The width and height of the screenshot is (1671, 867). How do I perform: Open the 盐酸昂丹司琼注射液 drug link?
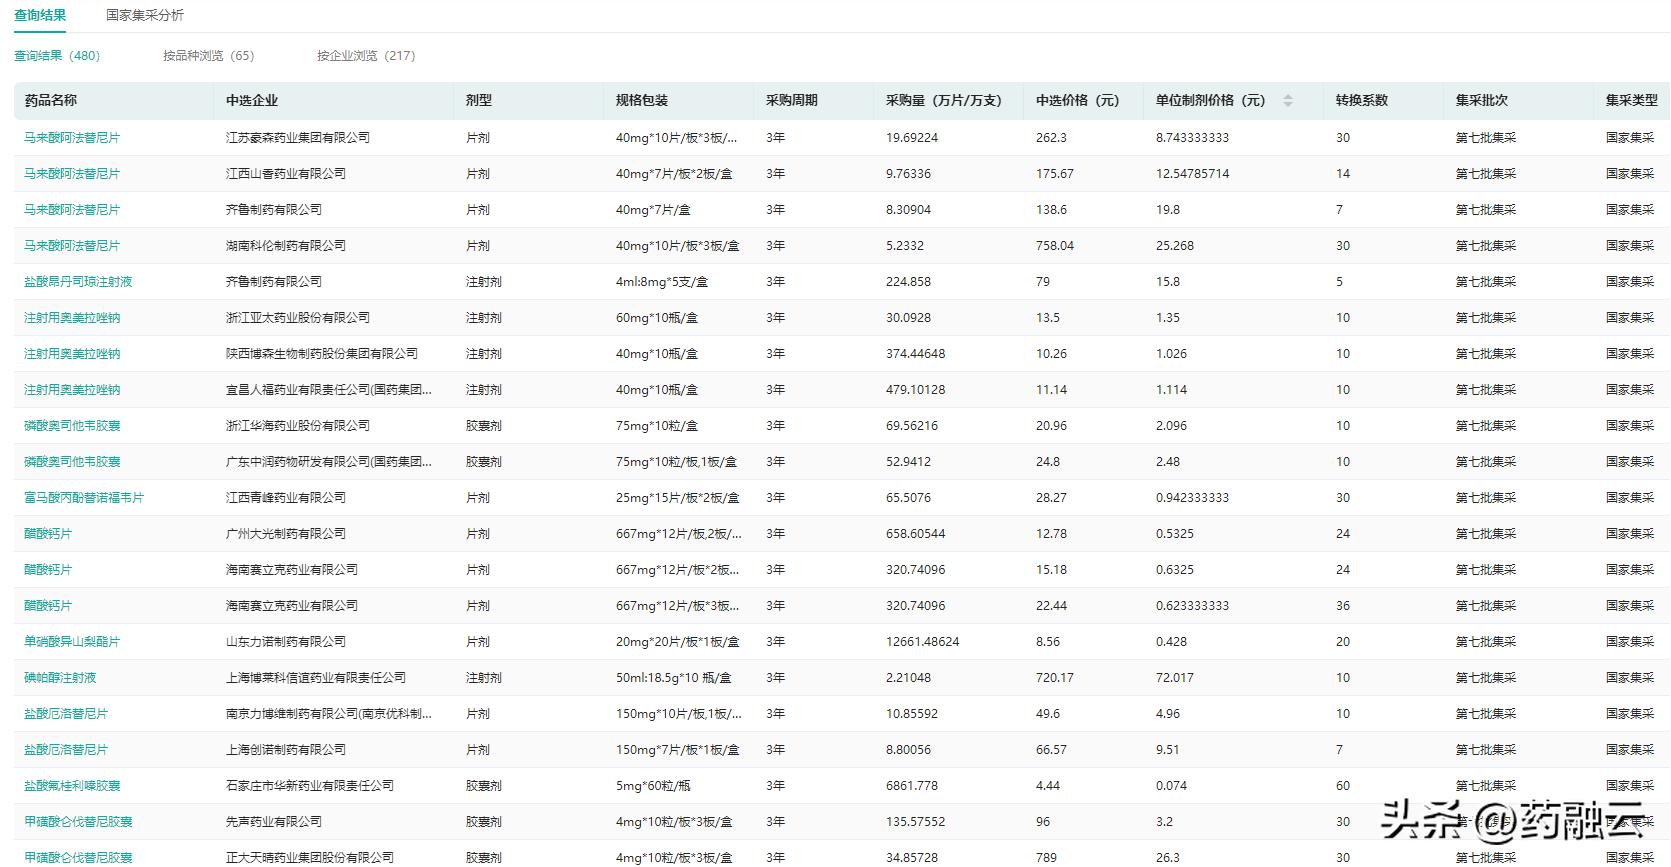click(78, 282)
